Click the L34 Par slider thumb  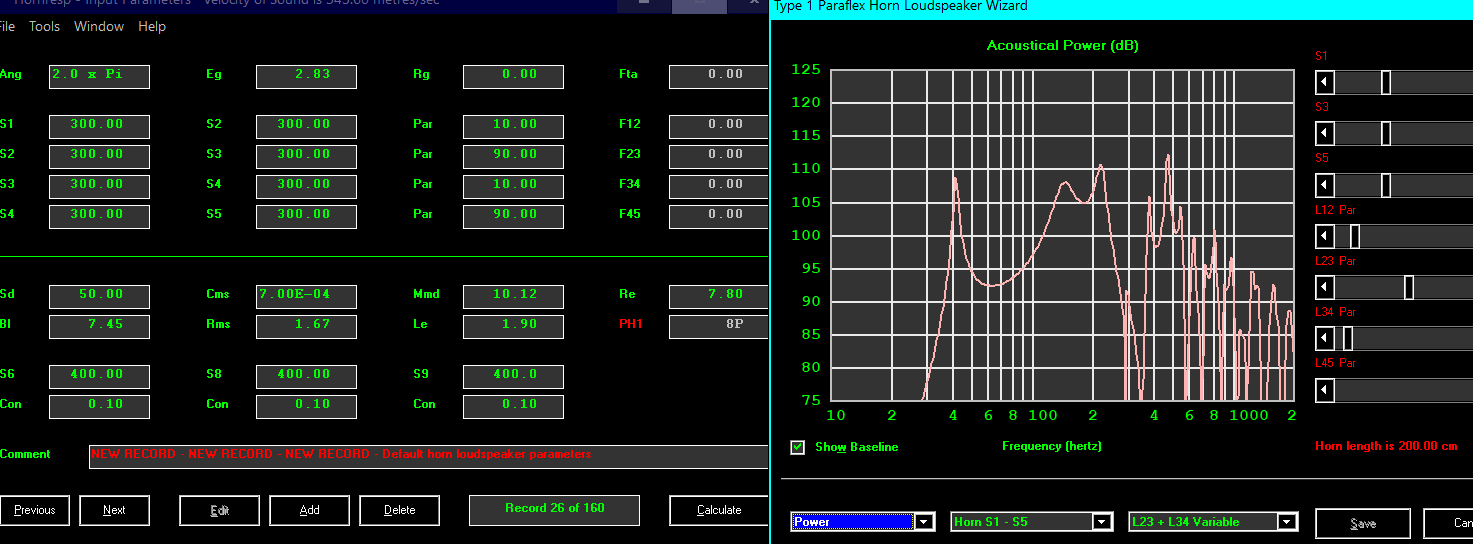click(1348, 339)
